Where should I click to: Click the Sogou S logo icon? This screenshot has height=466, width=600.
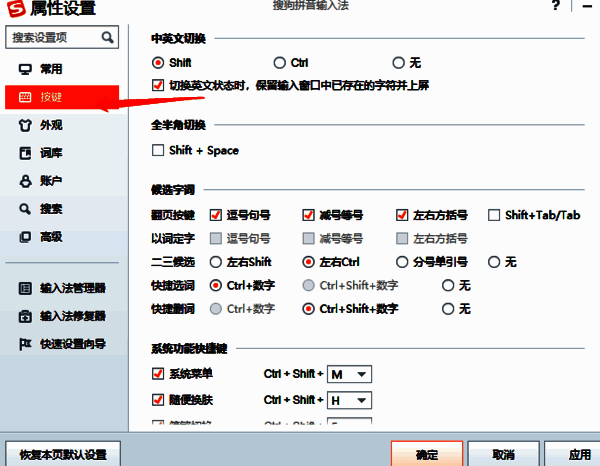click(x=16, y=8)
